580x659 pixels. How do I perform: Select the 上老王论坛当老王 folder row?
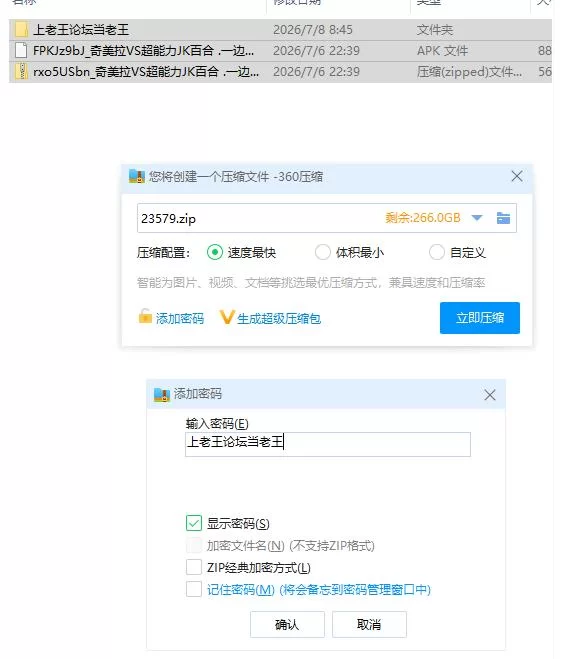tap(280, 30)
